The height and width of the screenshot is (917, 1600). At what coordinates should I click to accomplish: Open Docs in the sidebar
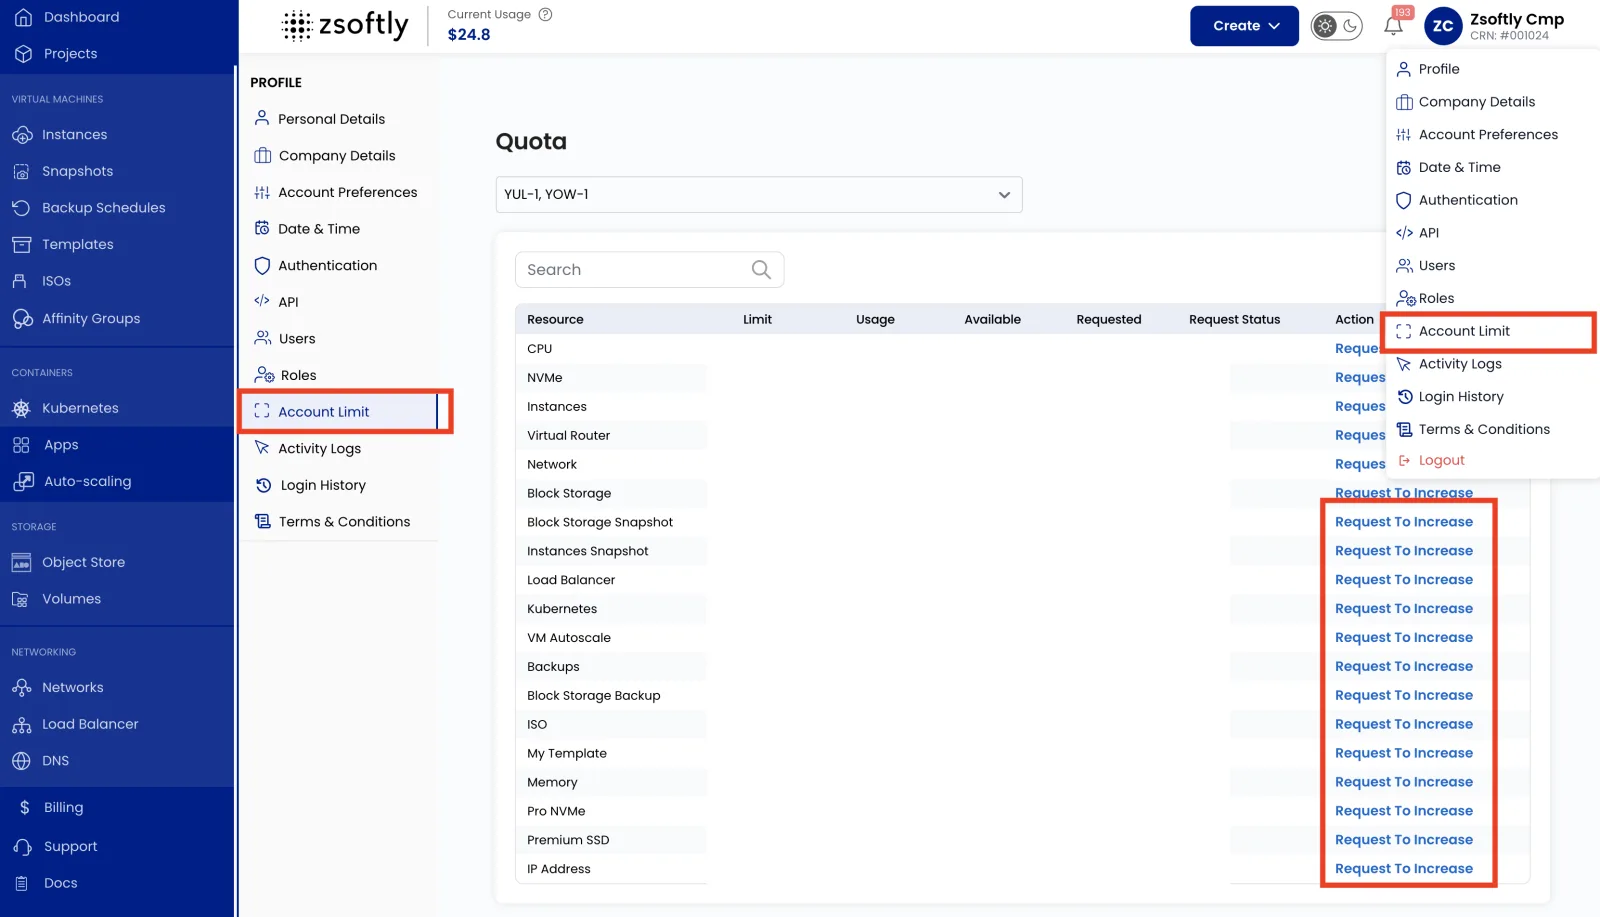click(46, 883)
